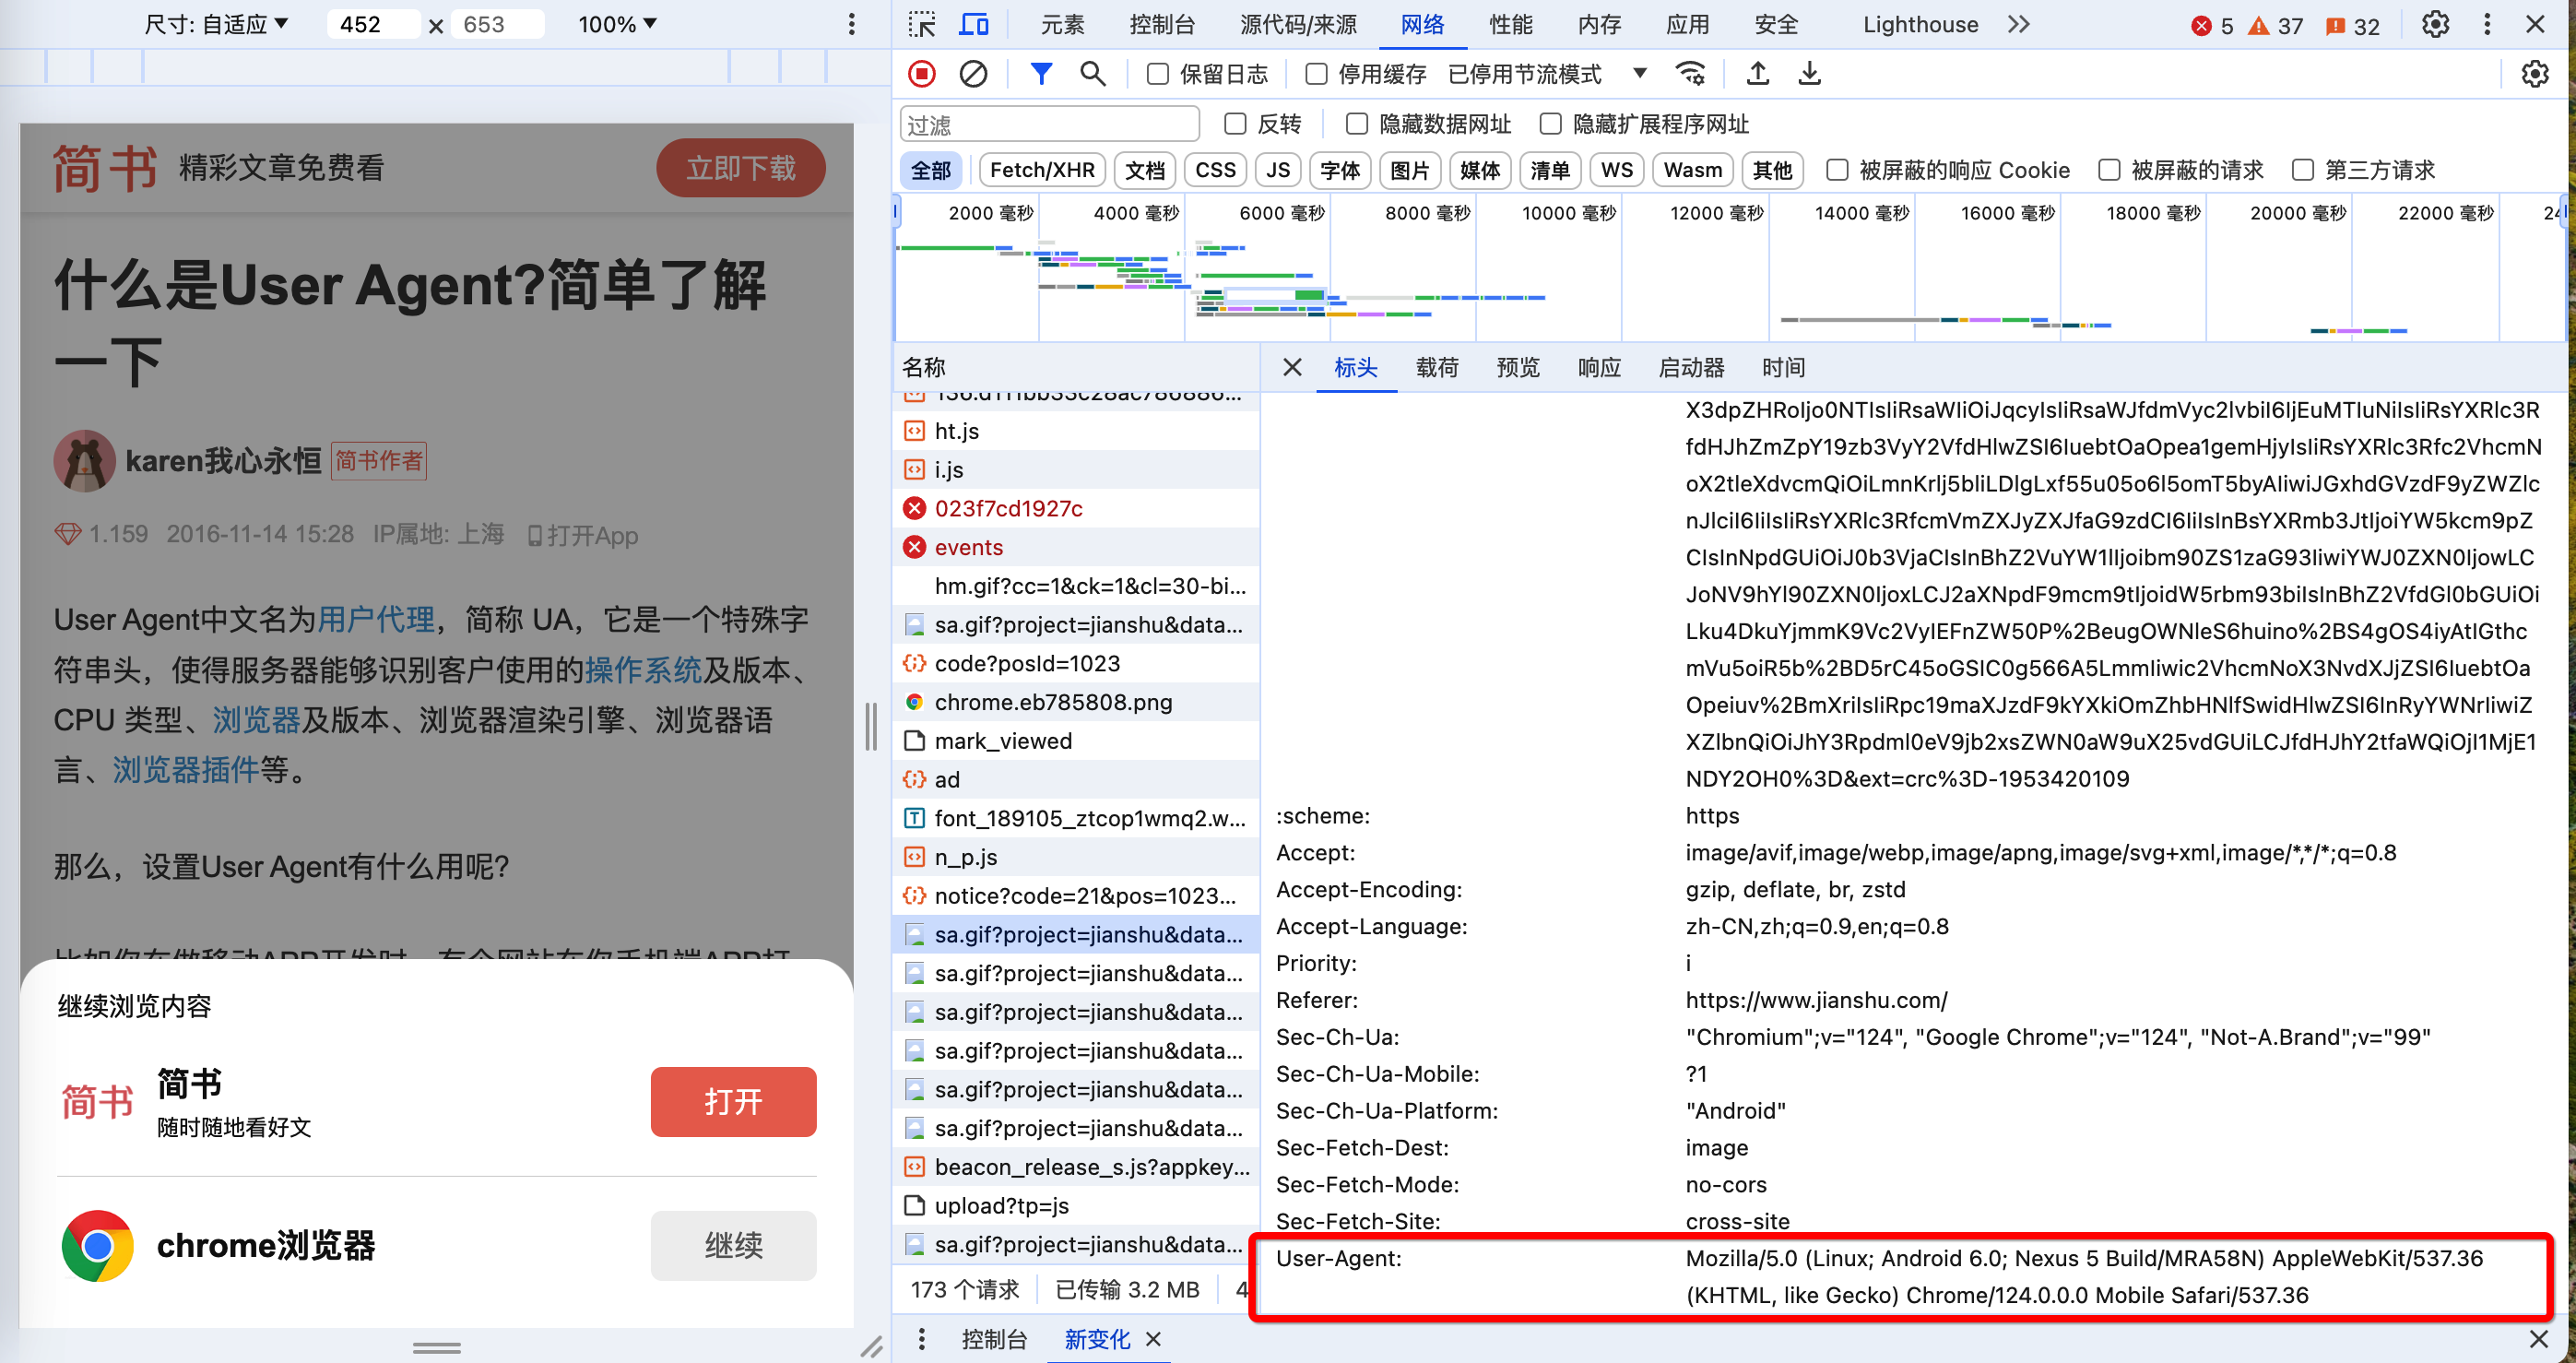The height and width of the screenshot is (1363, 2576).
Task: Click the red 打开 button
Action: coord(733,1101)
